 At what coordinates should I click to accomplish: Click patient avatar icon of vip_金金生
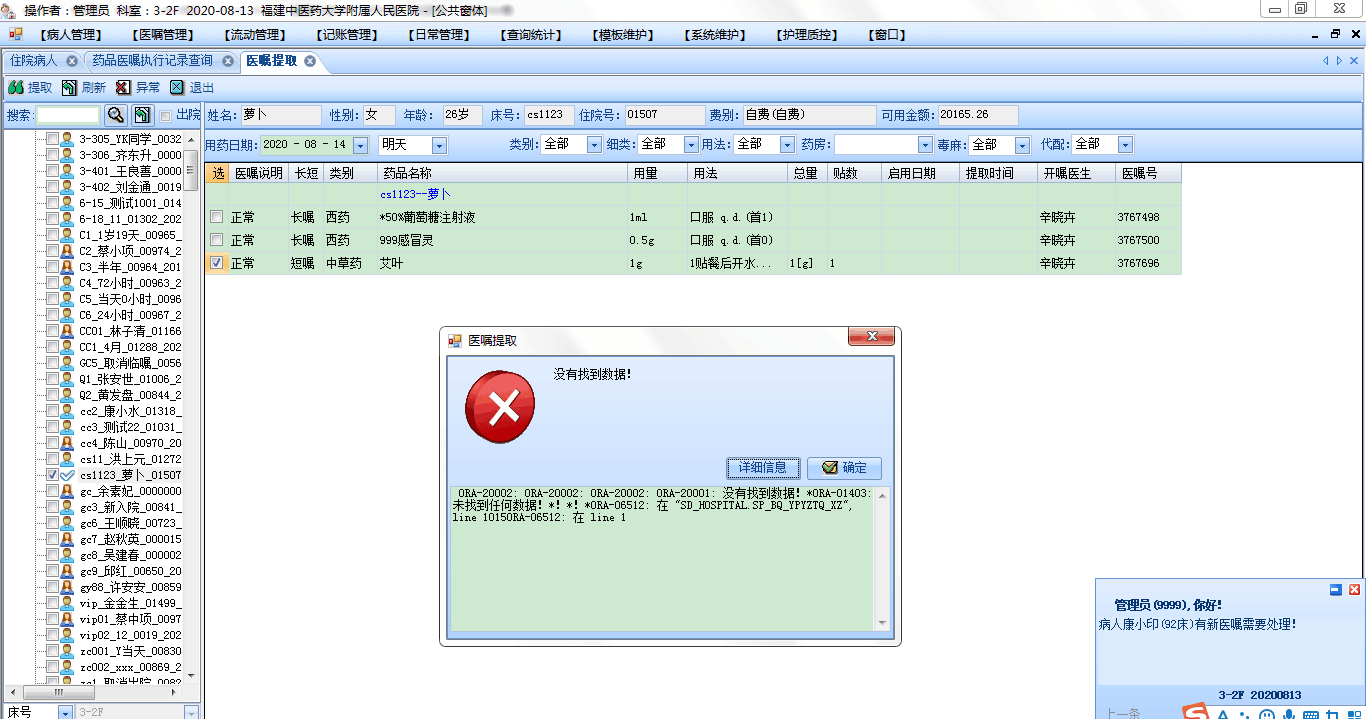67,603
